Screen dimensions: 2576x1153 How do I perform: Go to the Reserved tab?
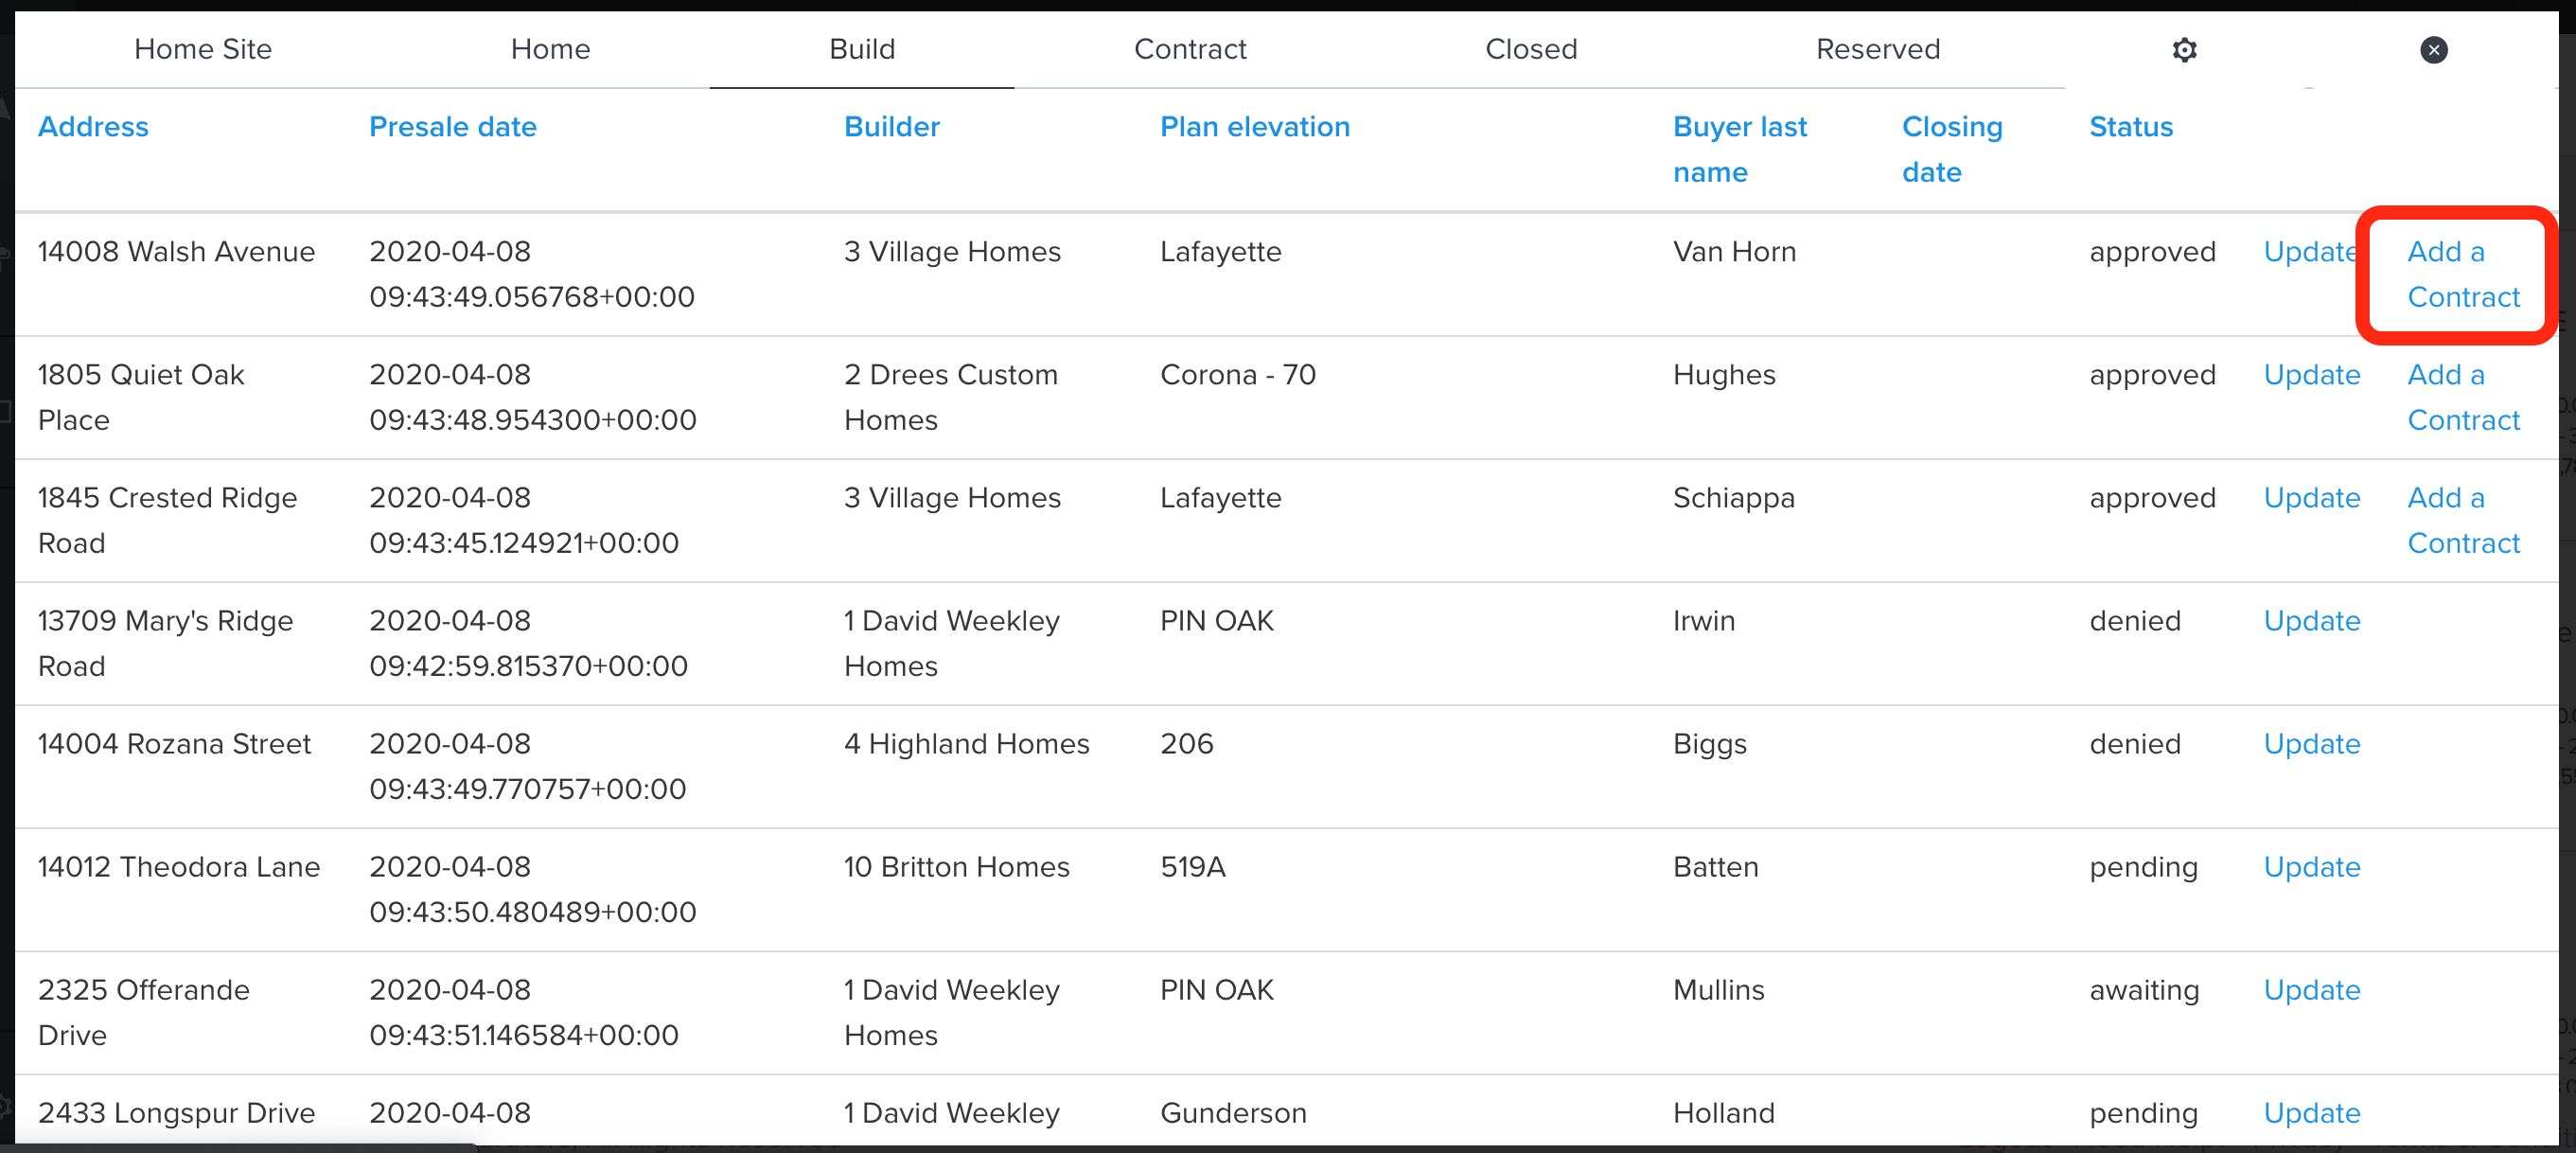(x=1877, y=49)
